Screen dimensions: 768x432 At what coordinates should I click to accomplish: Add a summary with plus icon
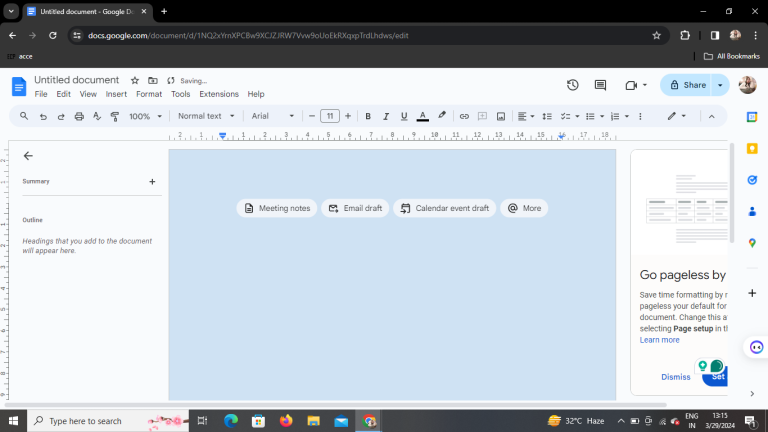tap(152, 182)
